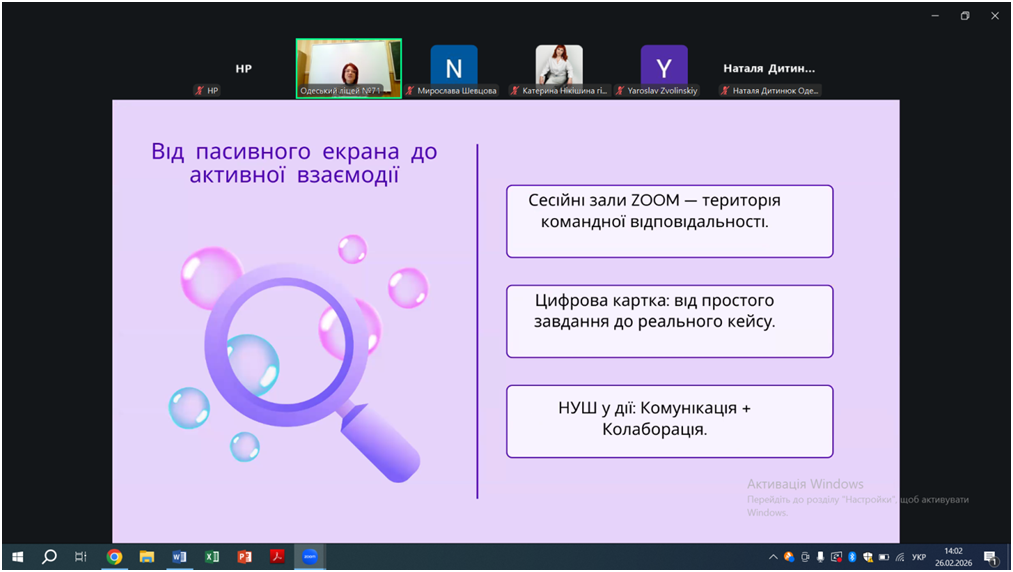Open the clock and date flyout
1013x572 pixels.
click(953, 557)
